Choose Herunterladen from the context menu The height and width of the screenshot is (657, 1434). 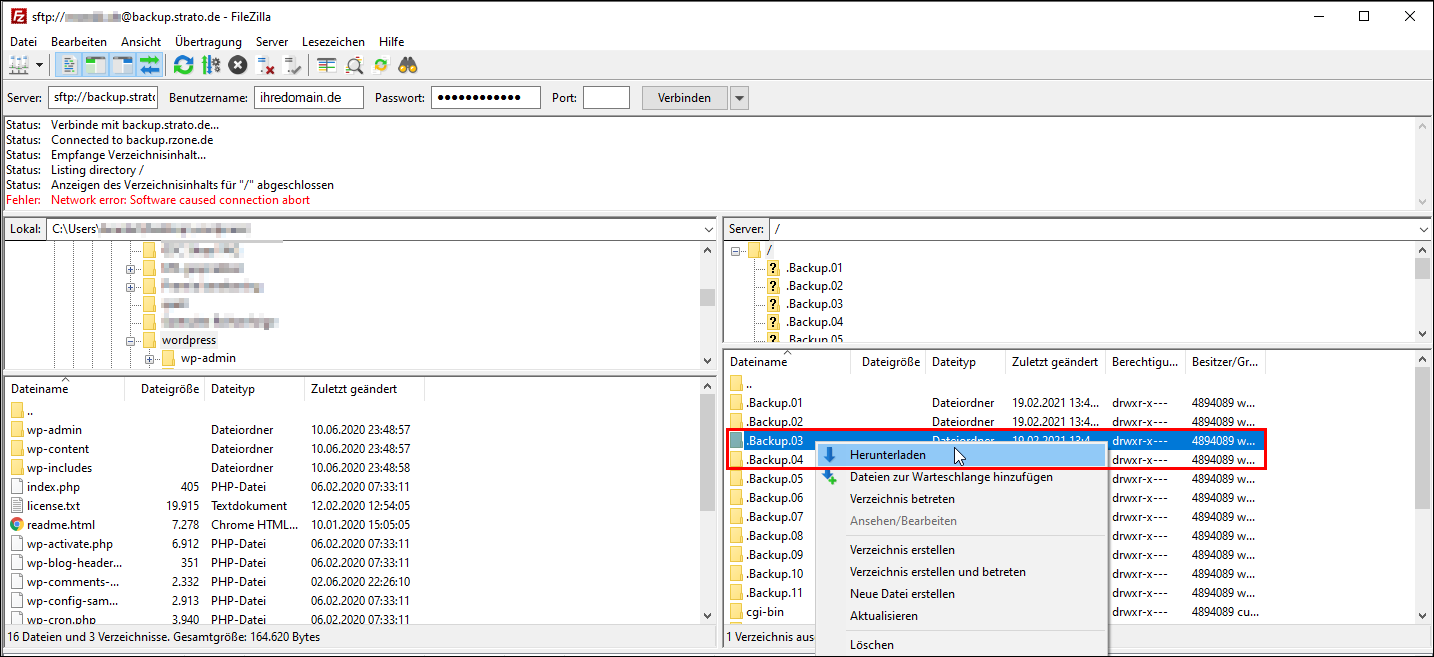pyautogui.click(x=888, y=455)
